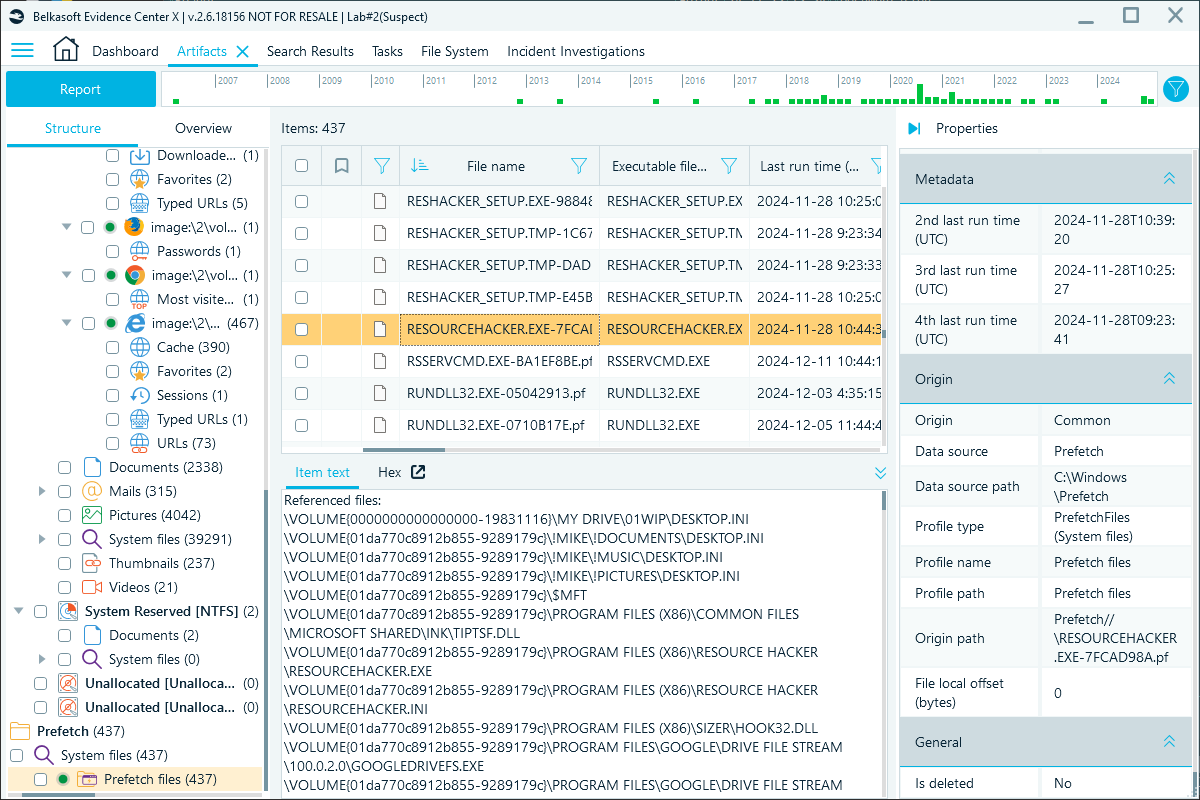The width and height of the screenshot is (1200, 800).
Task: Open the Search Results tab
Action: coord(310,51)
